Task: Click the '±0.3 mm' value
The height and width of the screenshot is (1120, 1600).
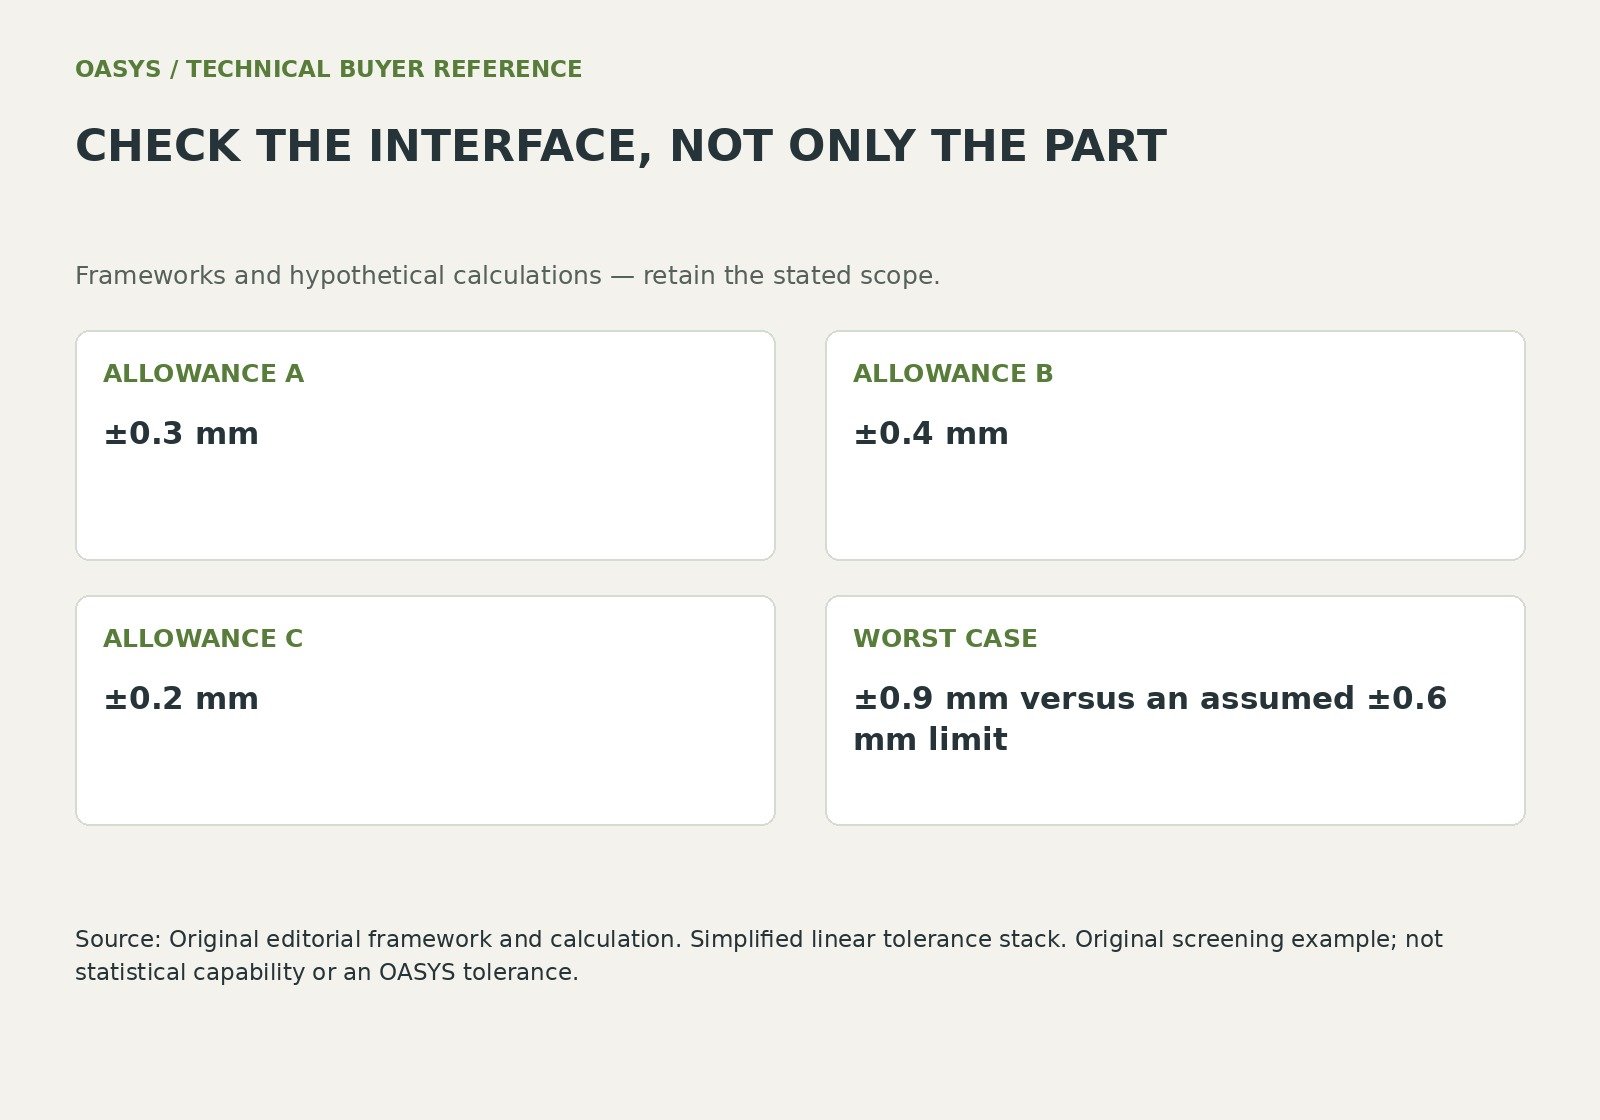Action: point(181,433)
